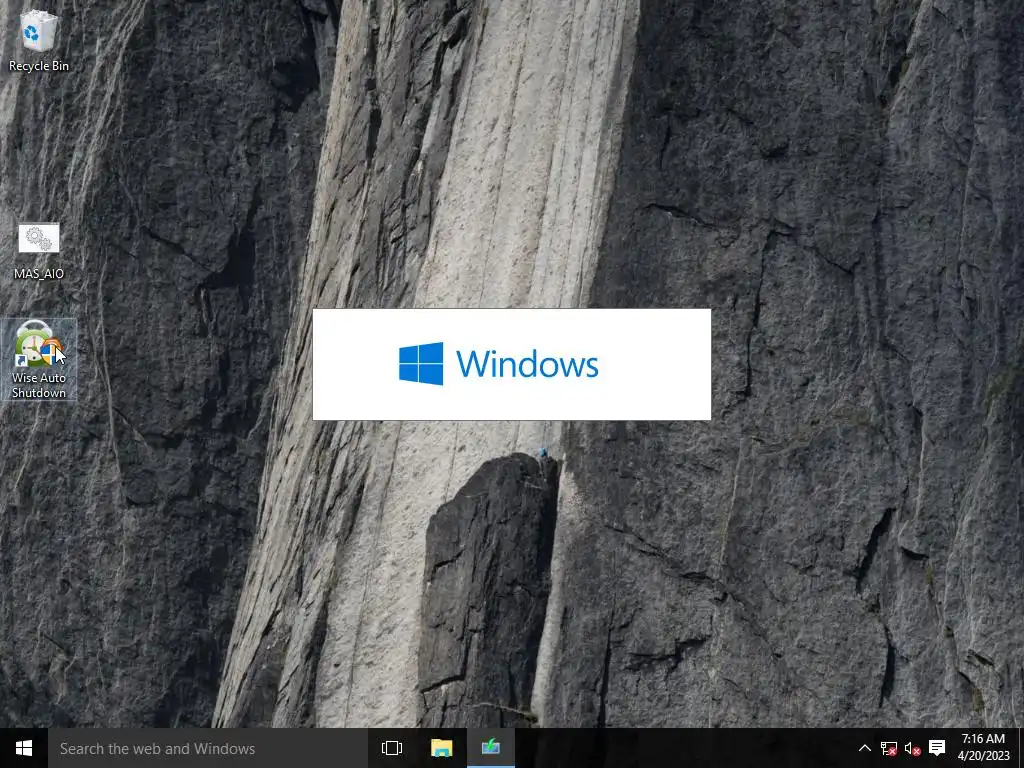Open the volume control tray icon
The height and width of the screenshot is (768, 1024).
(x=912, y=748)
